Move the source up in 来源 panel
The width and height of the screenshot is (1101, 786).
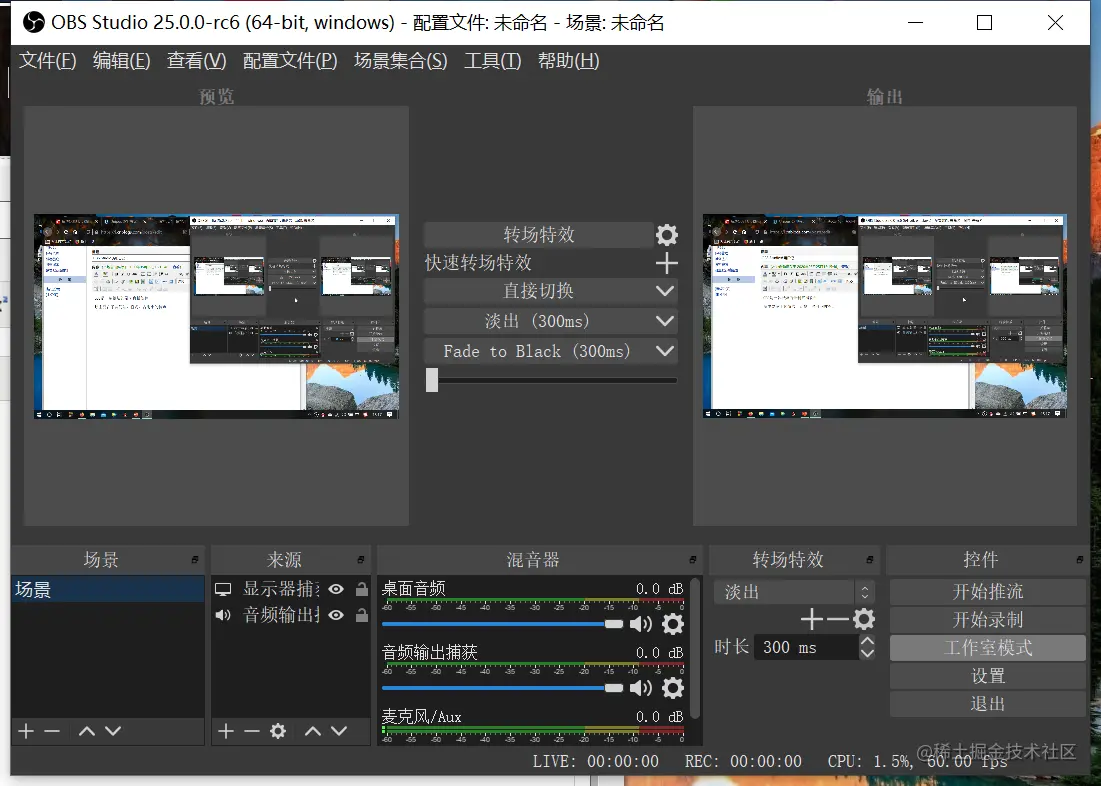[x=313, y=731]
